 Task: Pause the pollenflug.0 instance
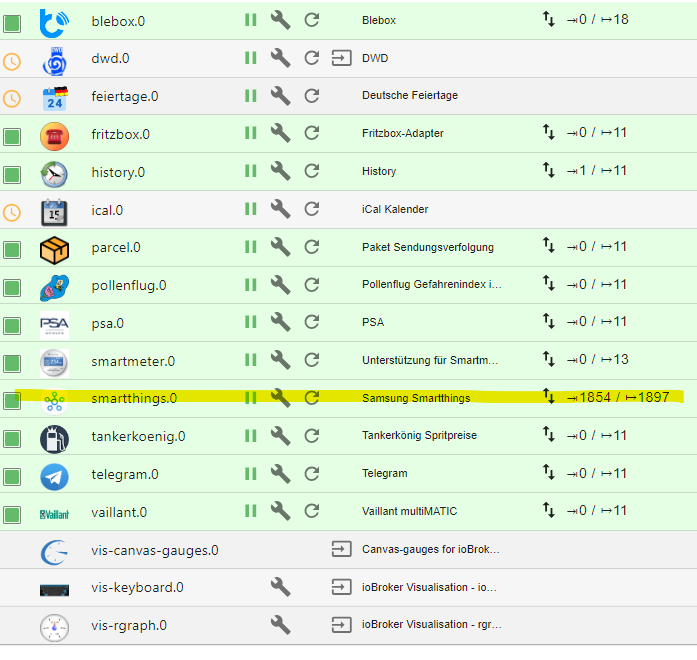pos(250,285)
